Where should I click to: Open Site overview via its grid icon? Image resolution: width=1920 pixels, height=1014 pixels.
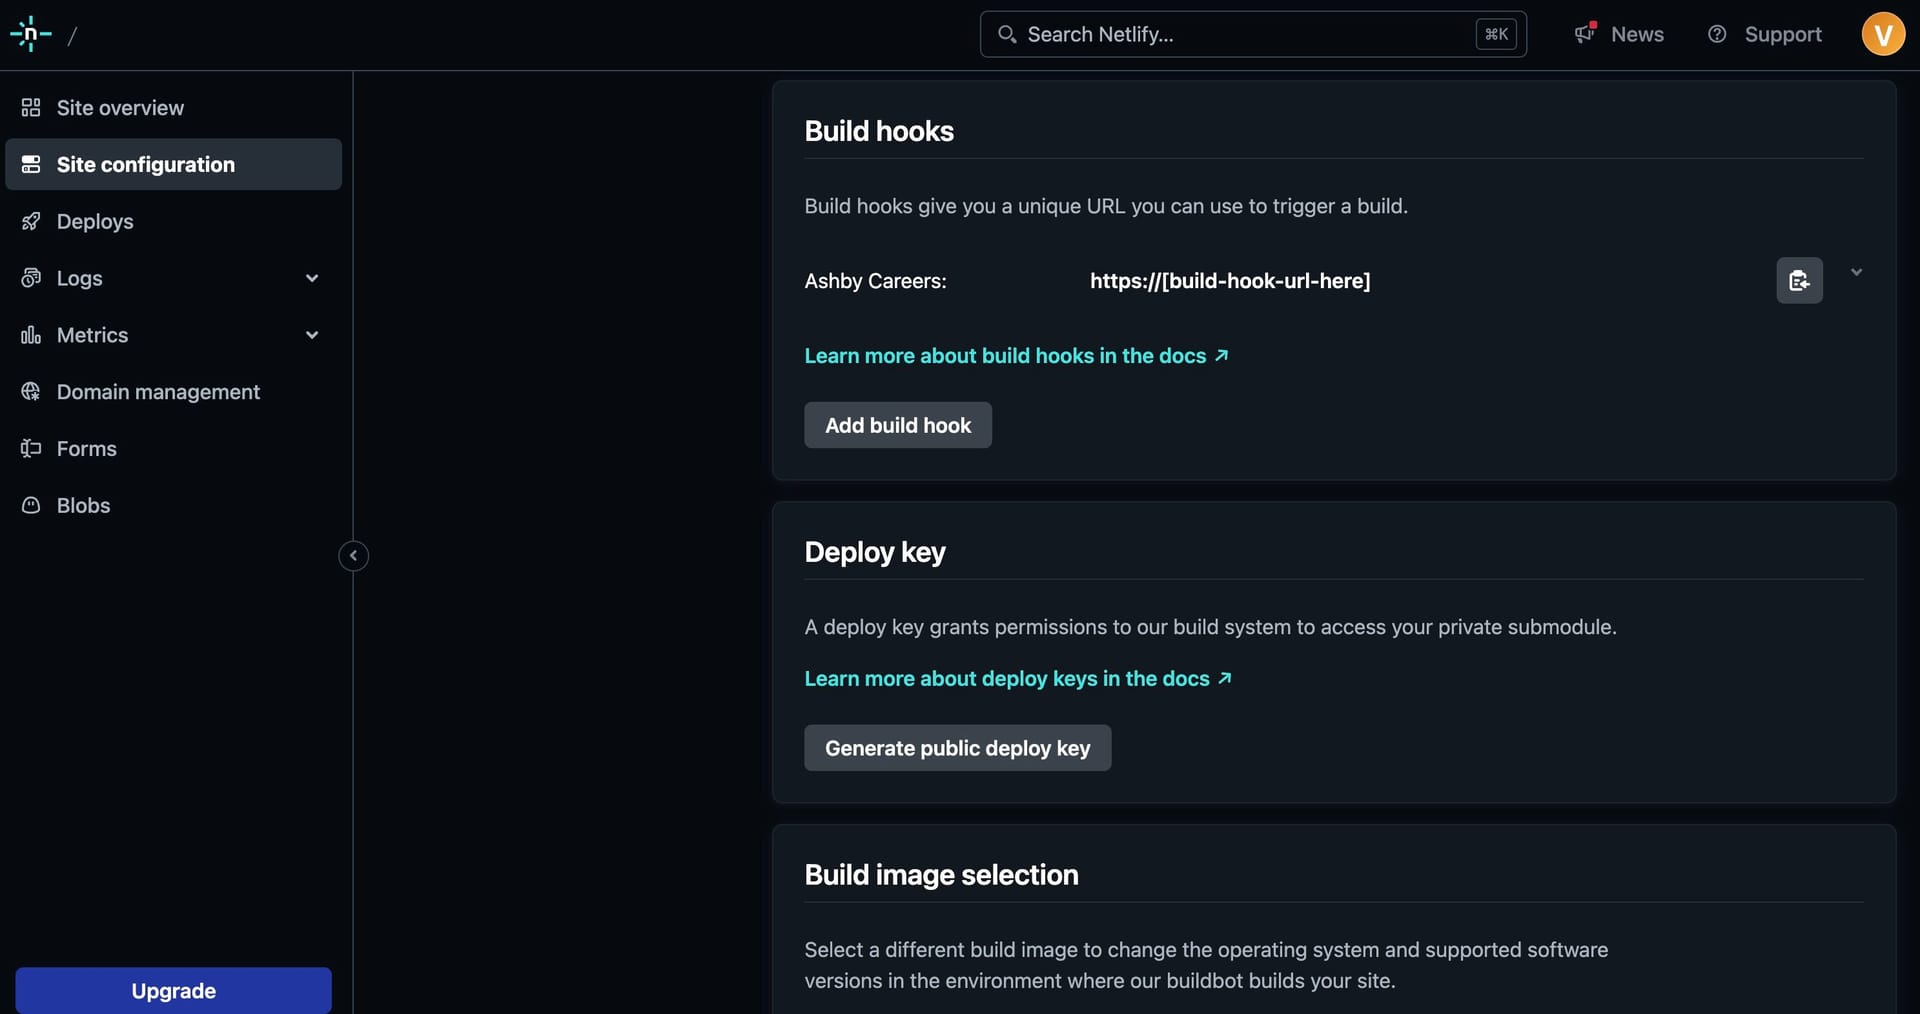pyautogui.click(x=32, y=107)
